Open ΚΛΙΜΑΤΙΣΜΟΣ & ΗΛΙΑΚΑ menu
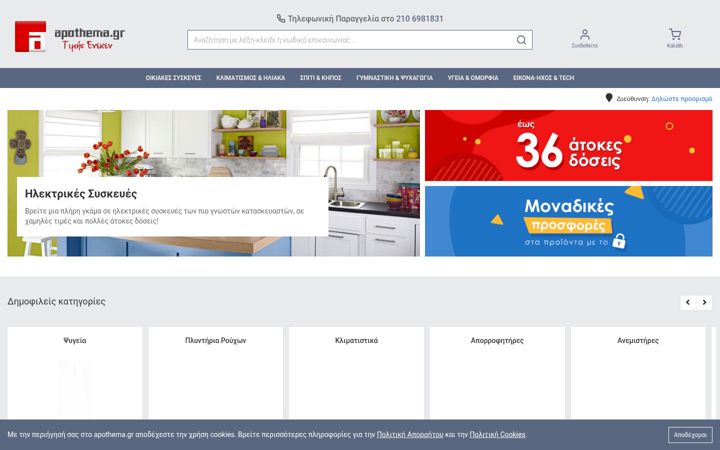 point(251,78)
